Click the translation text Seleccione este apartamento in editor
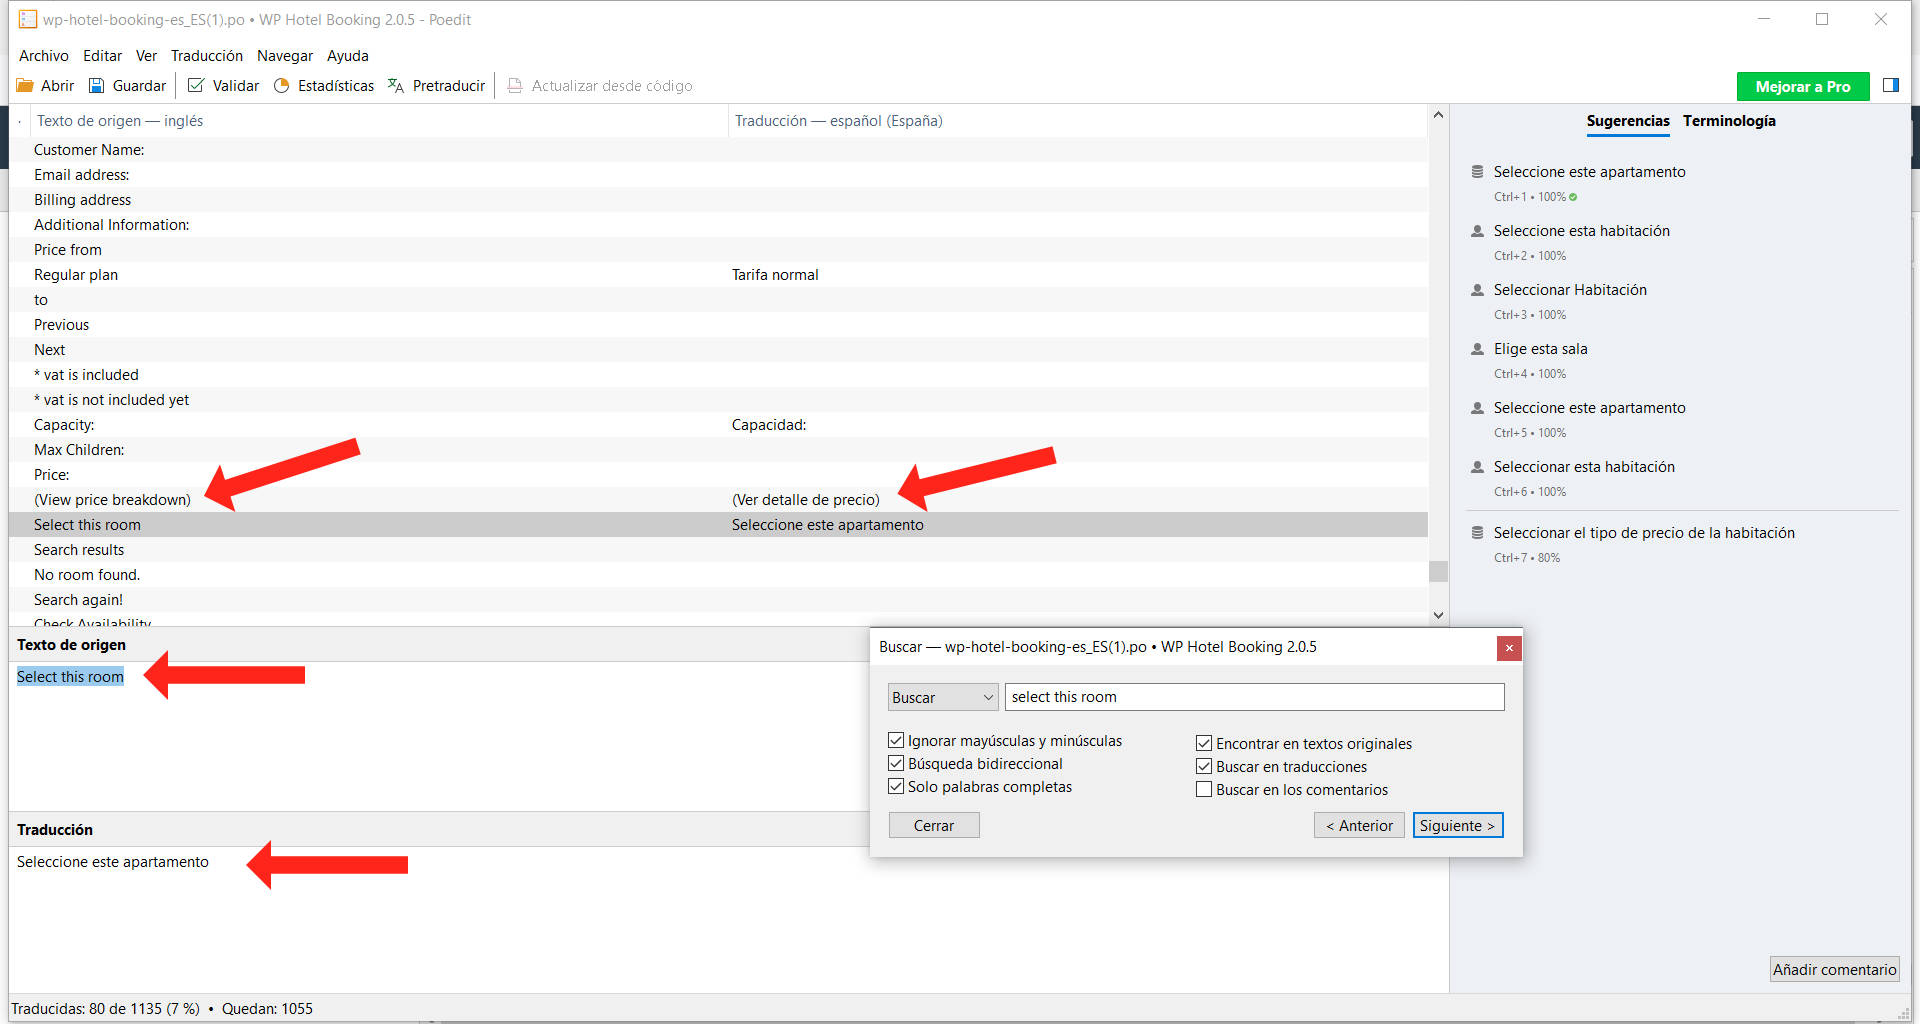This screenshot has width=1920, height=1024. point(113,862)
